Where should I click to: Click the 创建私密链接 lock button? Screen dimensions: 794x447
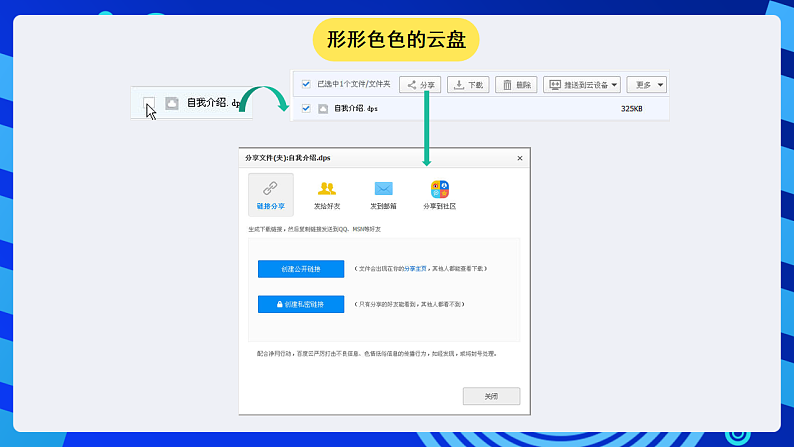(301, 304)
